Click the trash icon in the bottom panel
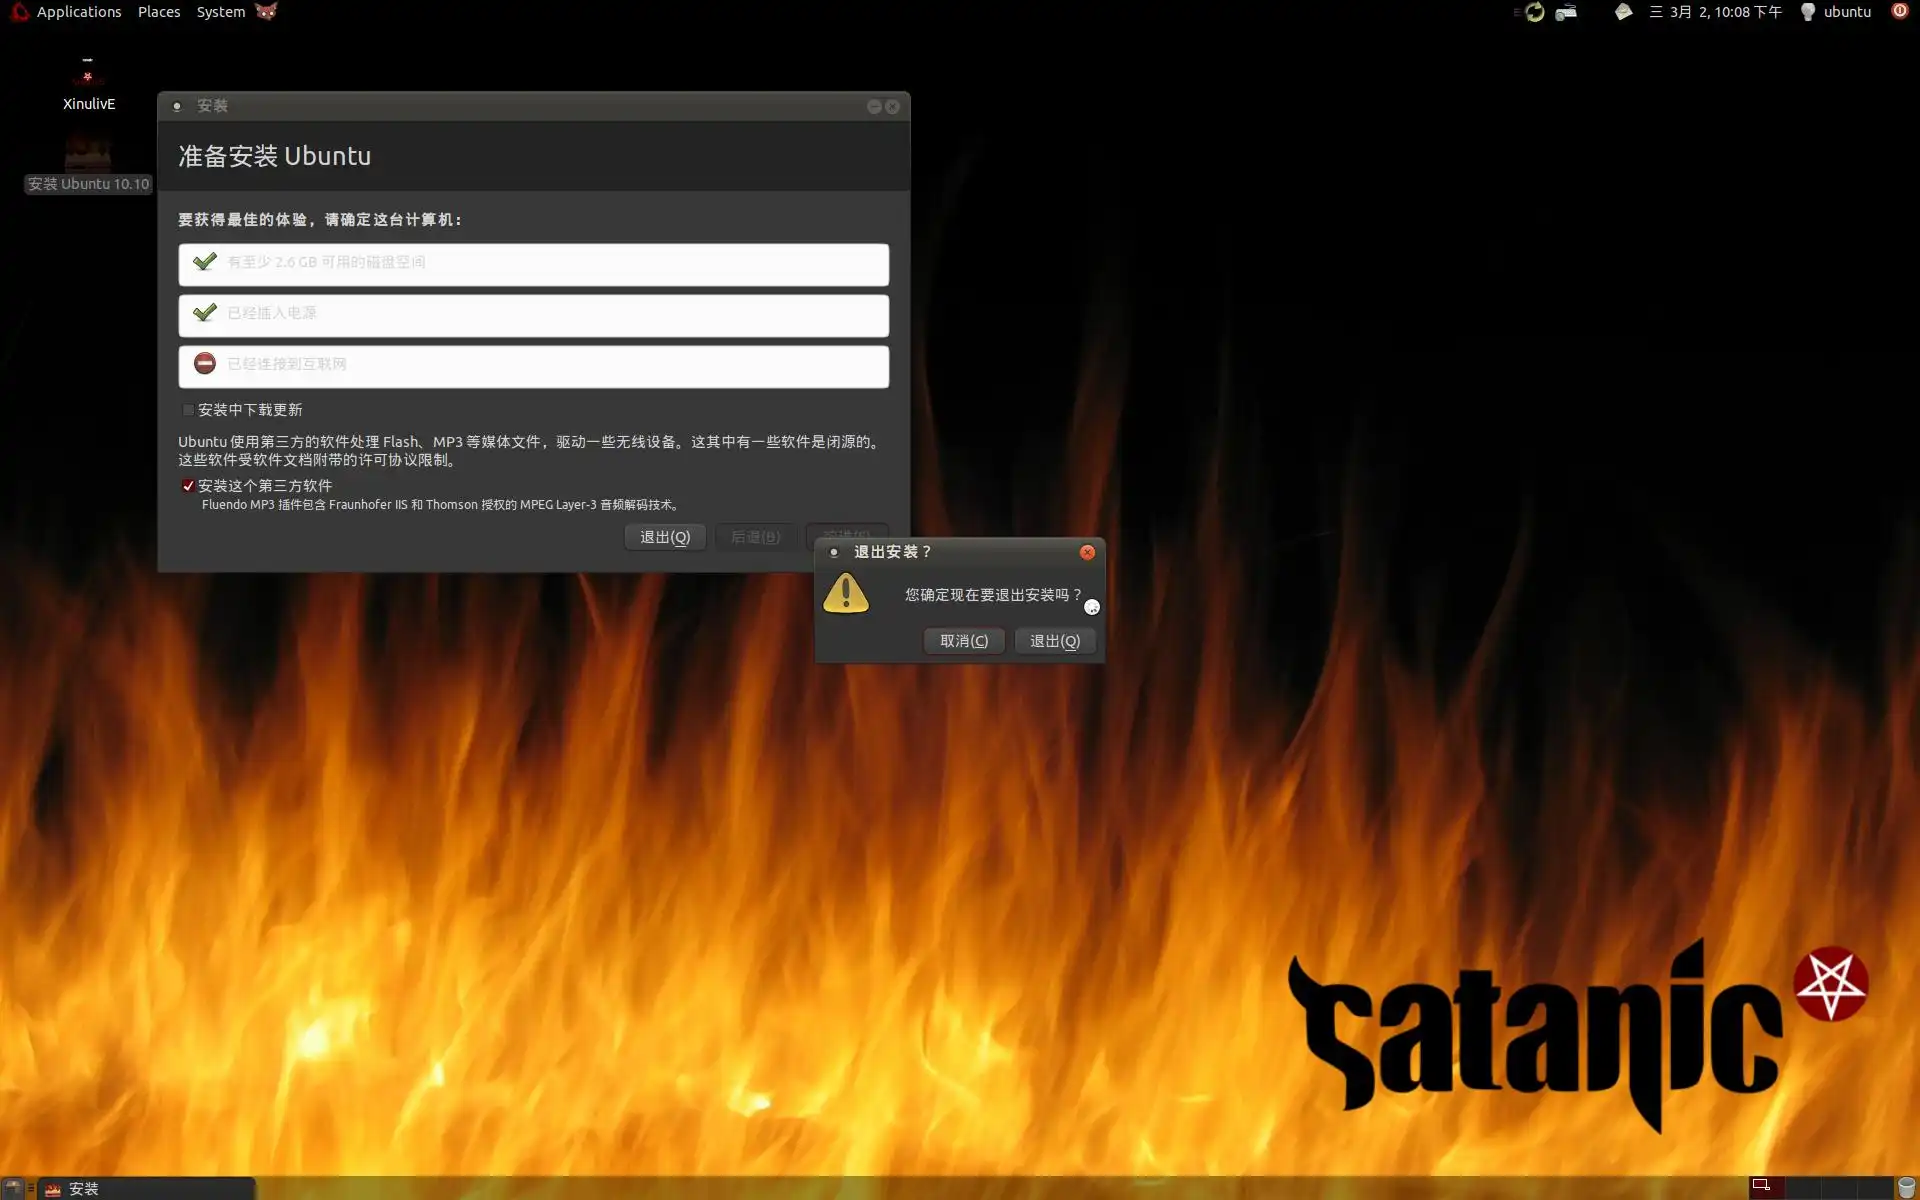This screenshot has height=1200, width=1920. 1906,1188
